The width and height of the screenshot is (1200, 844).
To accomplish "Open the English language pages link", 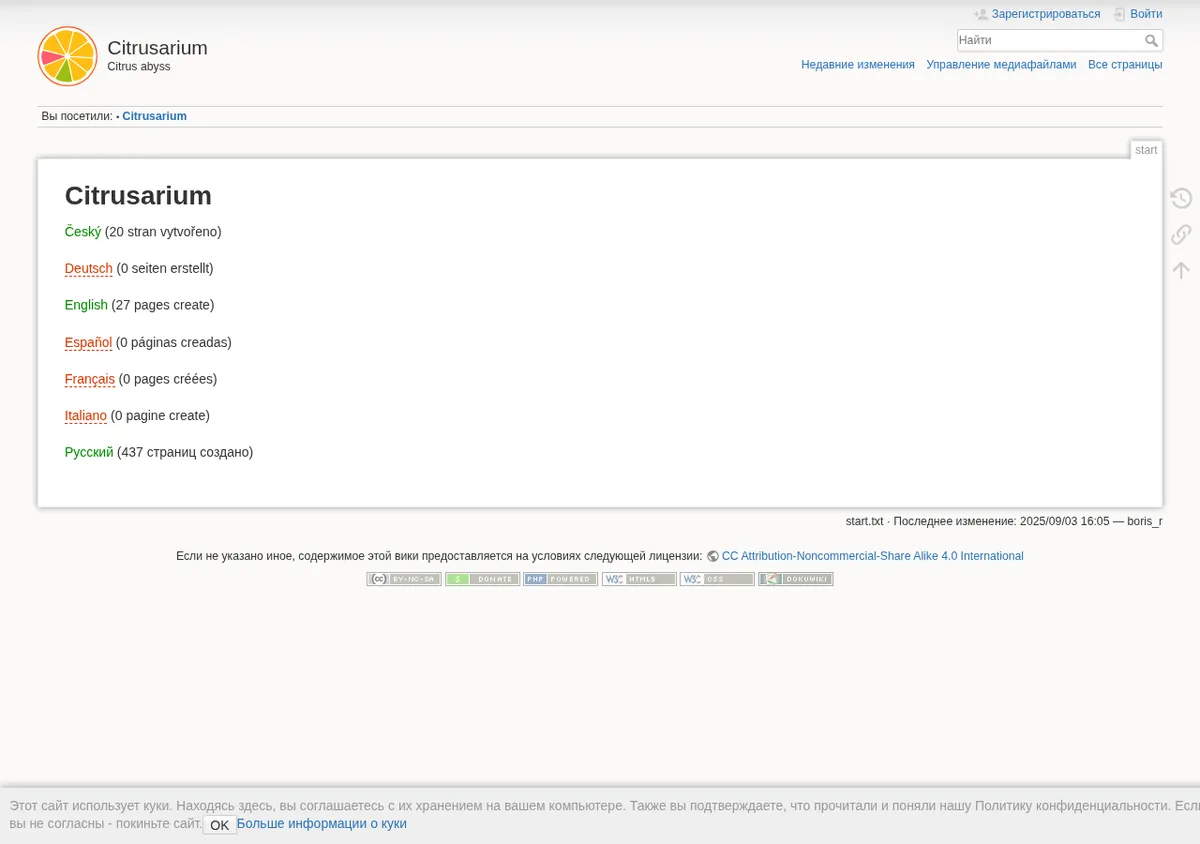I will 86,305.
